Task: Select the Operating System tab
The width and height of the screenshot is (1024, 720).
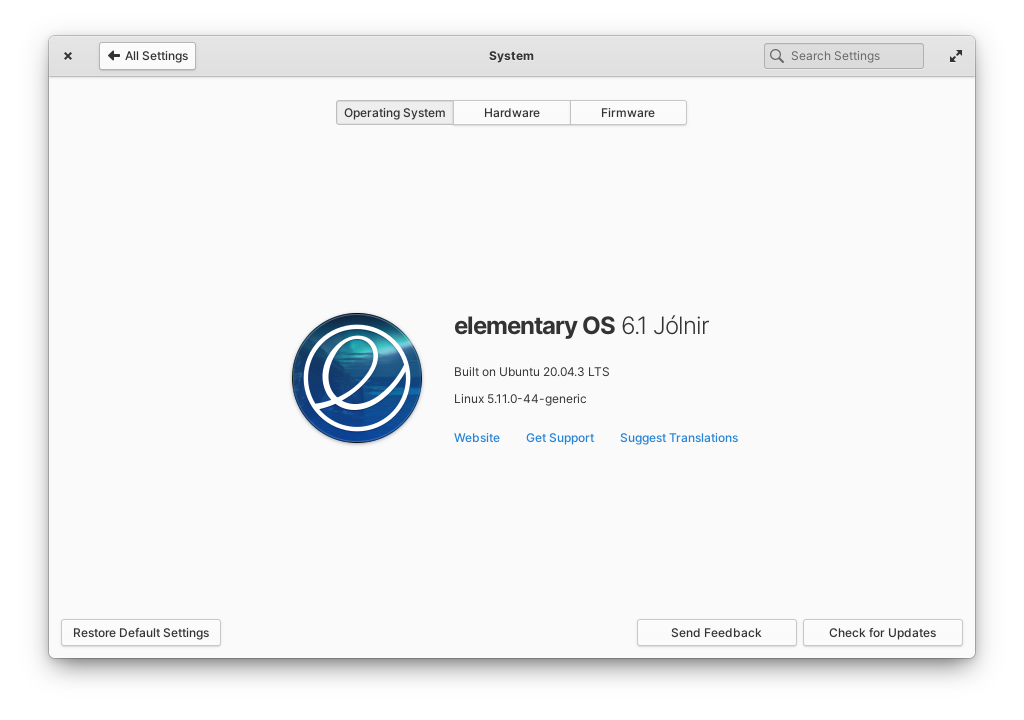Action: point(394,112)
